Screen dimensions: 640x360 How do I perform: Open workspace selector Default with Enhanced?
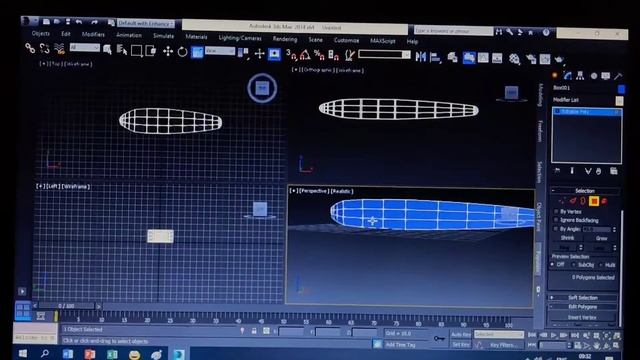(146, 24)
